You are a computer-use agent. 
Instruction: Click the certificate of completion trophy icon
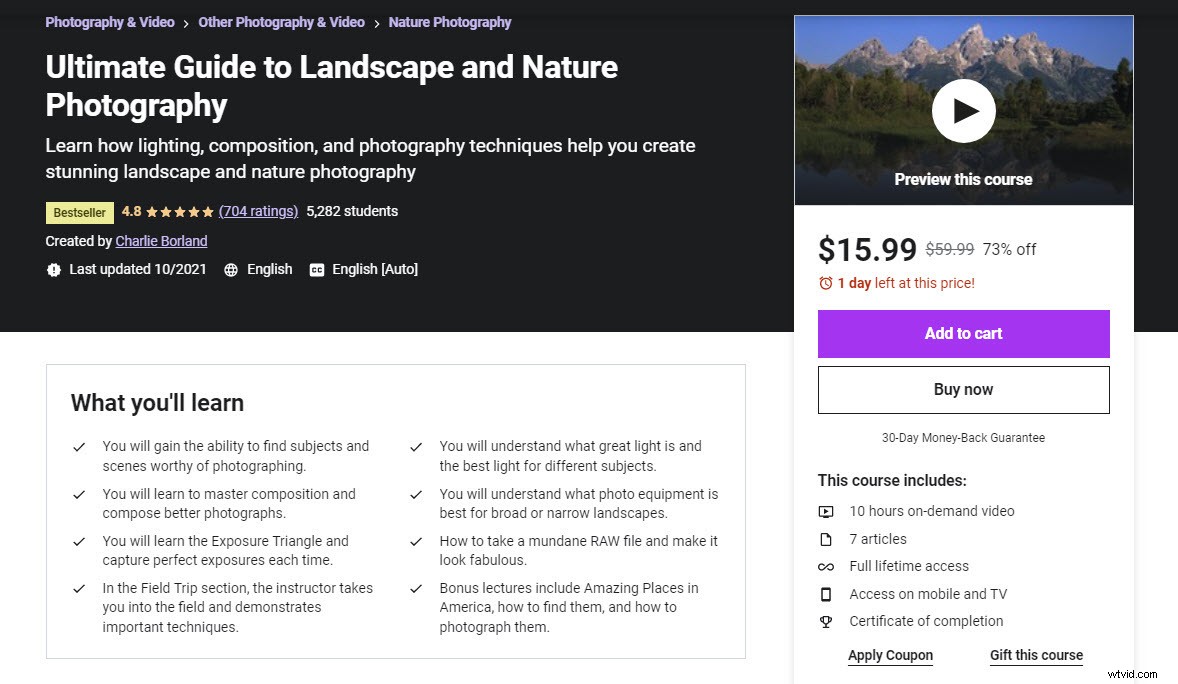pyautogui.click(x=826, y=621)
